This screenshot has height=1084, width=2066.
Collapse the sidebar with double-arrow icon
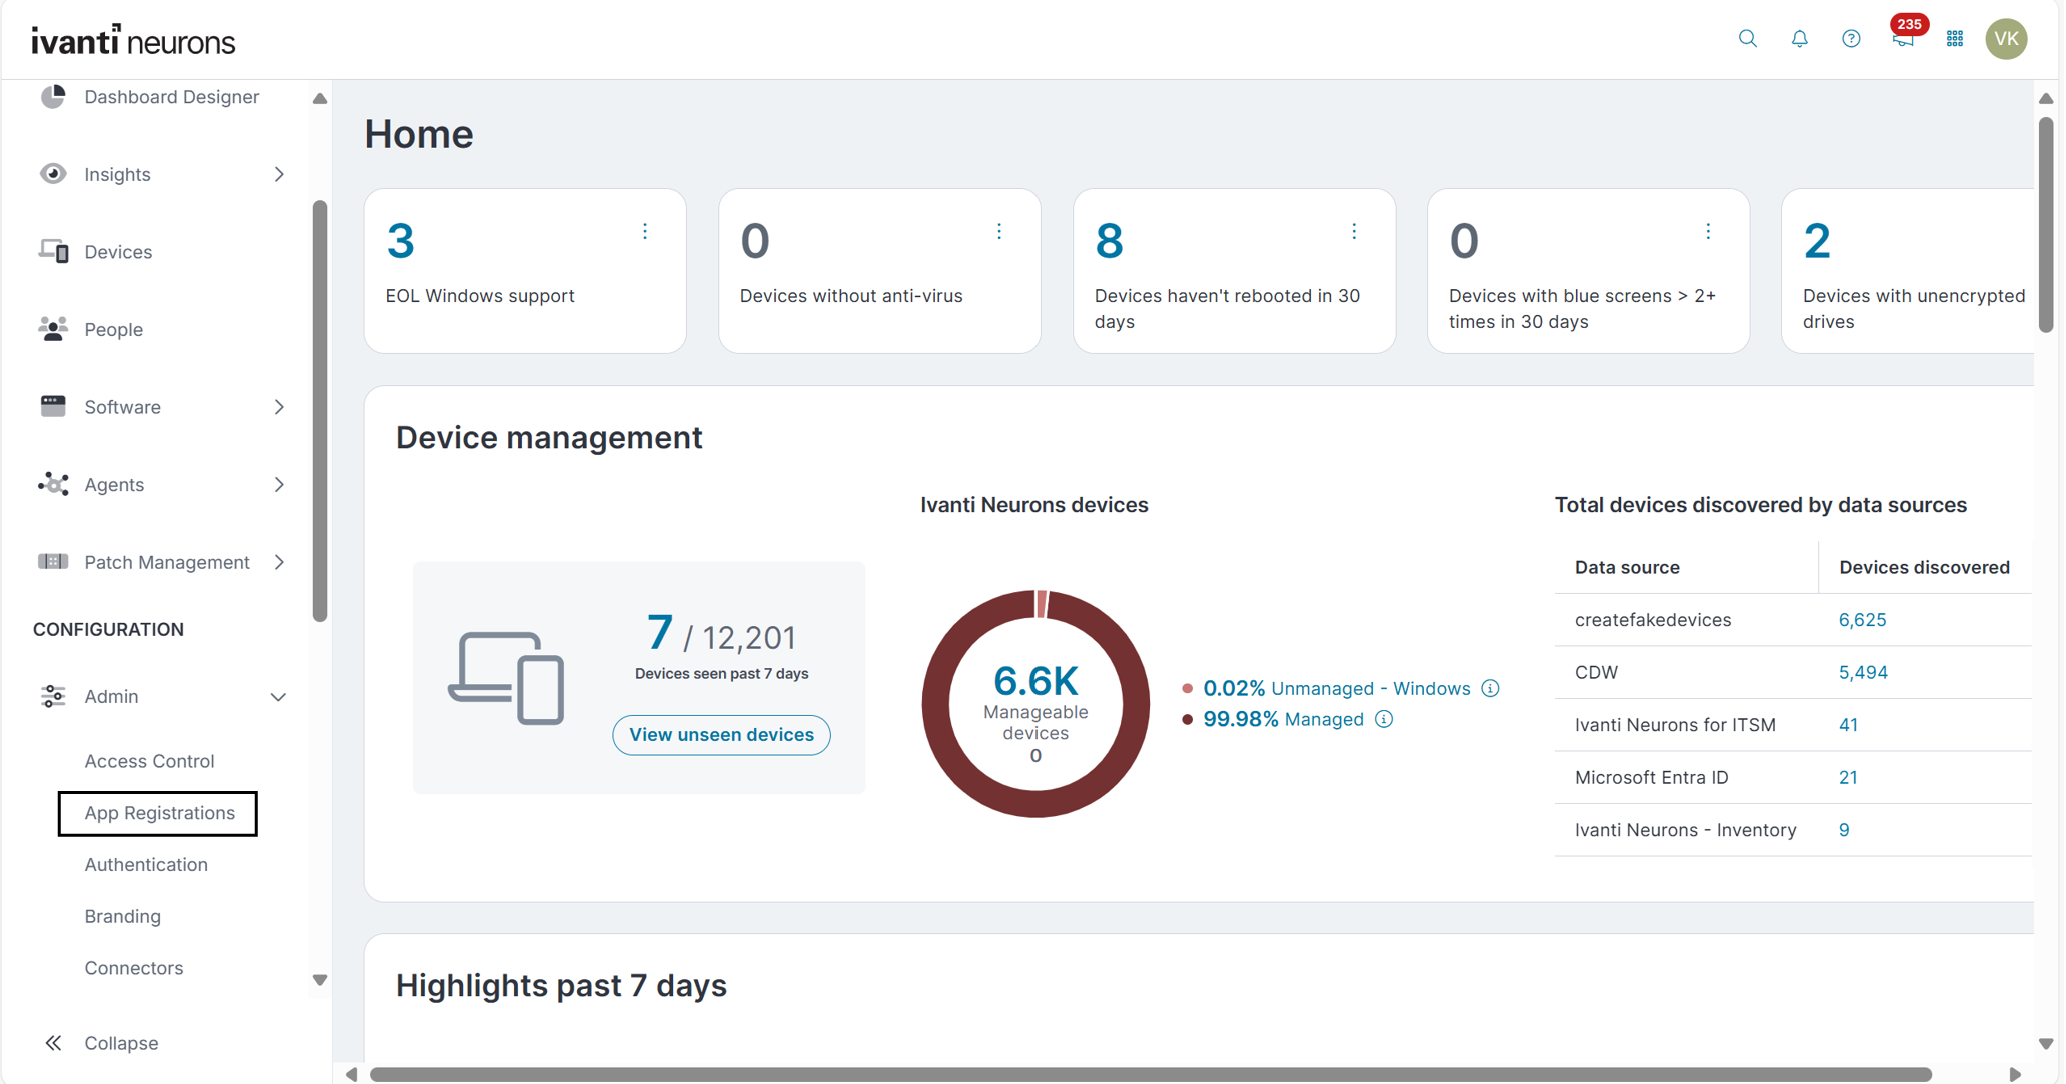(x=53, y=1043)
